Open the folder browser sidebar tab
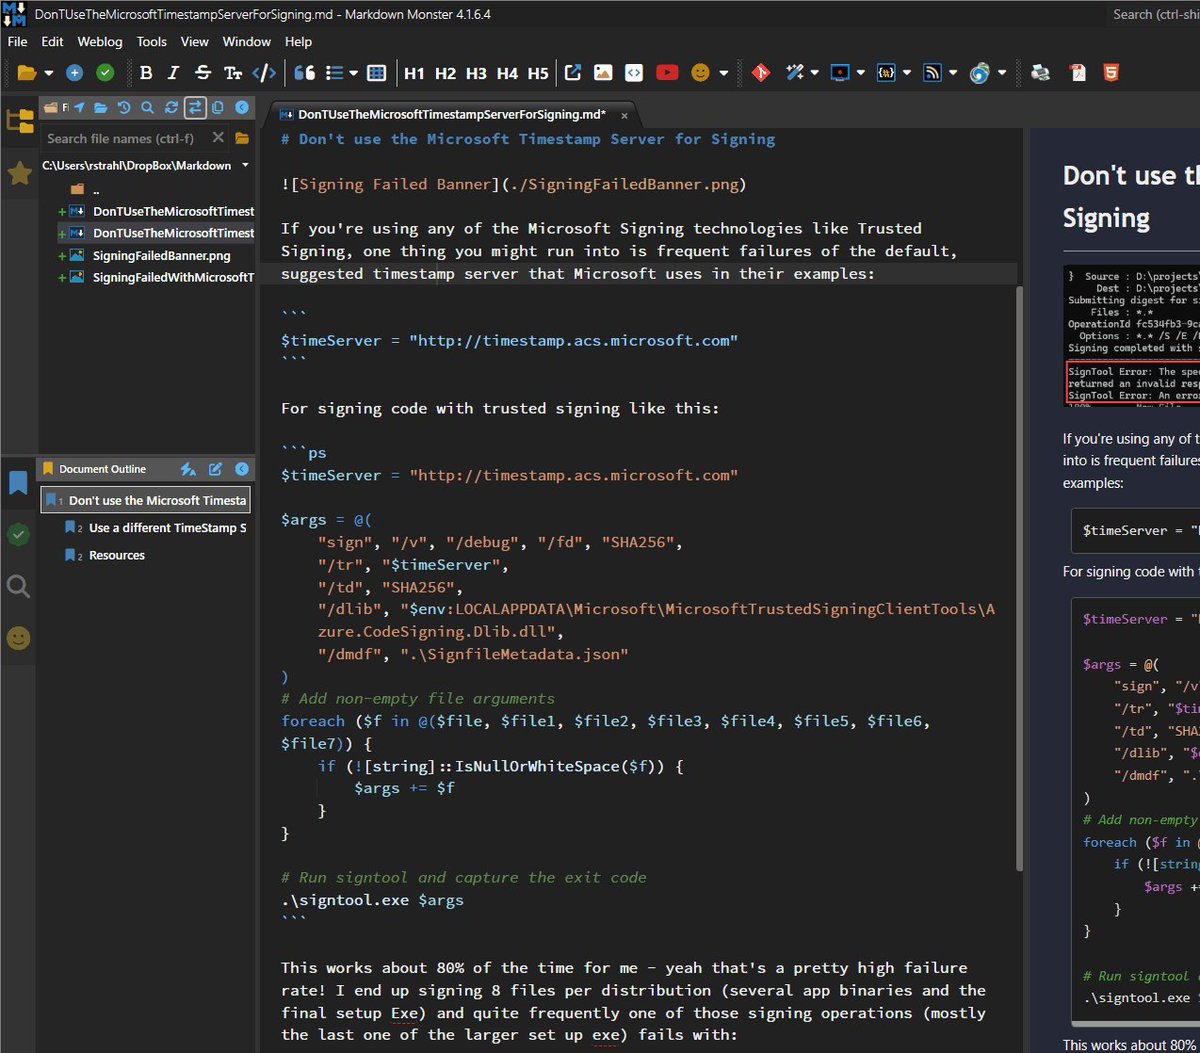 click(19, 121)
